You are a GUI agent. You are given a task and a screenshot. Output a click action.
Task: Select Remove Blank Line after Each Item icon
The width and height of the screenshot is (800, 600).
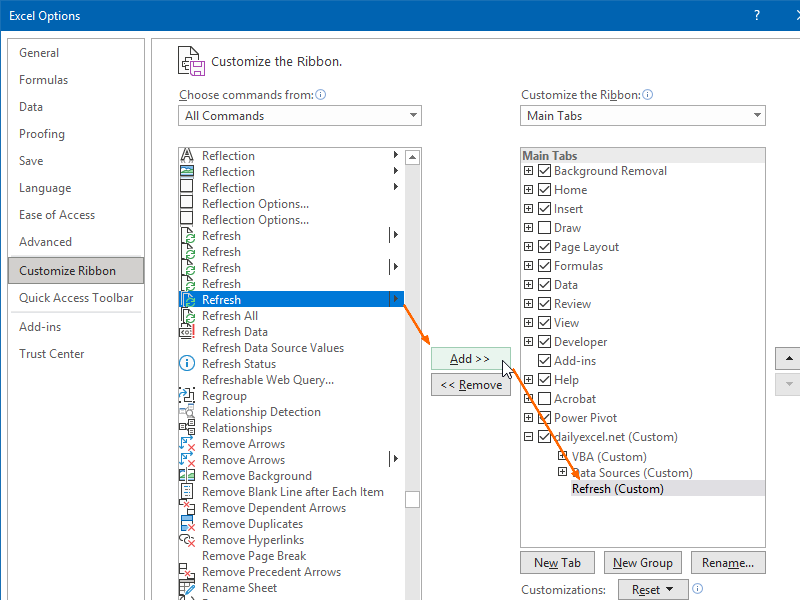point(187,491)
